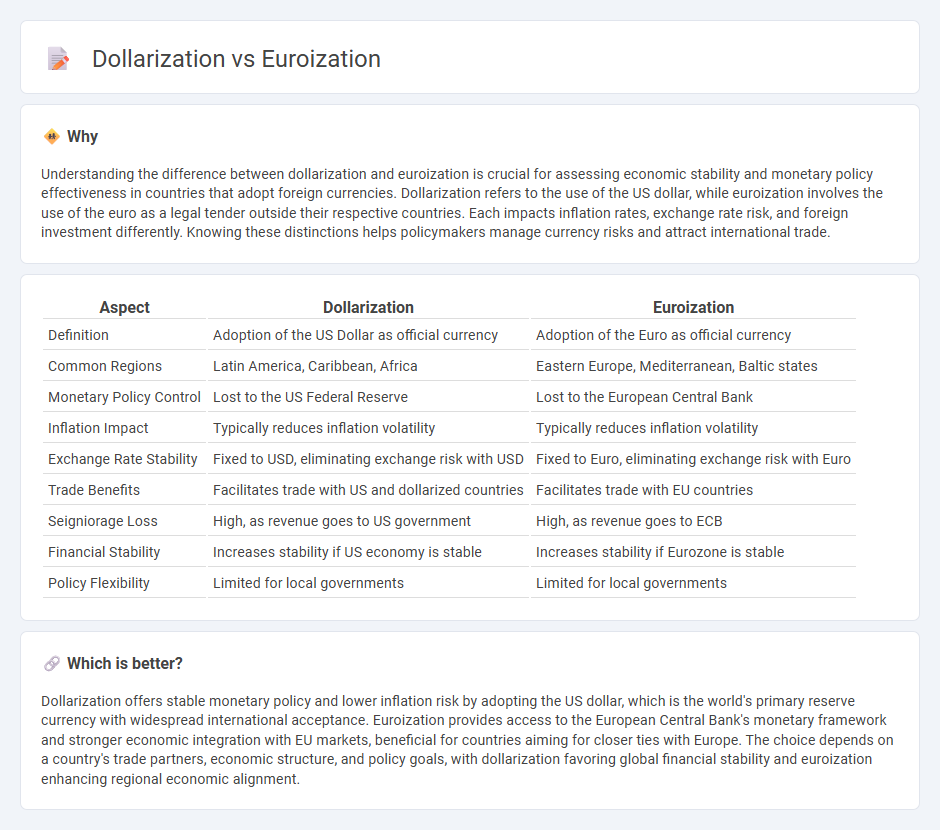940x830 pixels.
Task: Click 'Increases stability if US economy is stable'
Action: pos(347,552)
